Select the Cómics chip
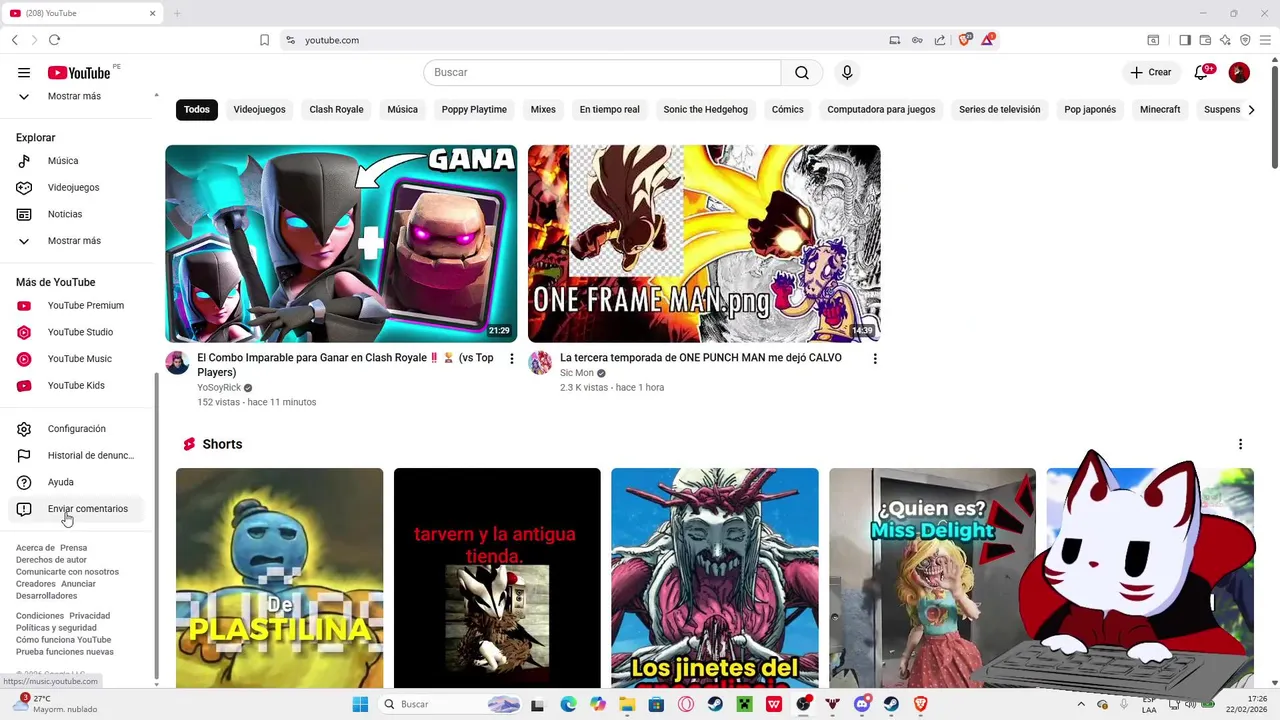Viewport: 1280px width, 720px height. [x=787, y=109]
